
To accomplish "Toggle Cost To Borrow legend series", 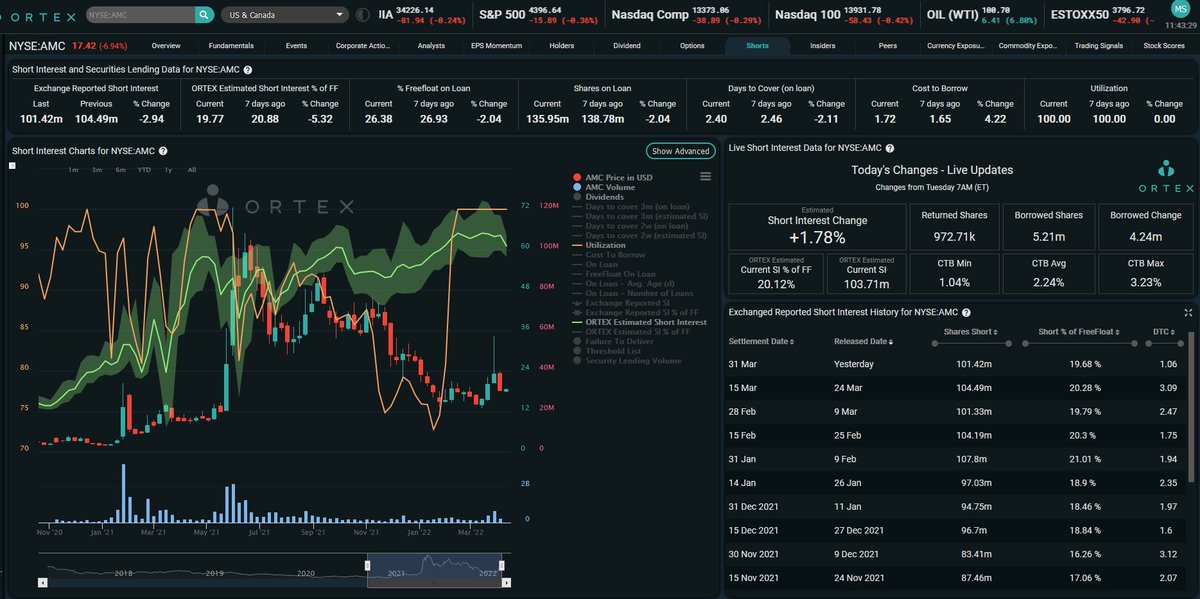I will click(608, 255).
